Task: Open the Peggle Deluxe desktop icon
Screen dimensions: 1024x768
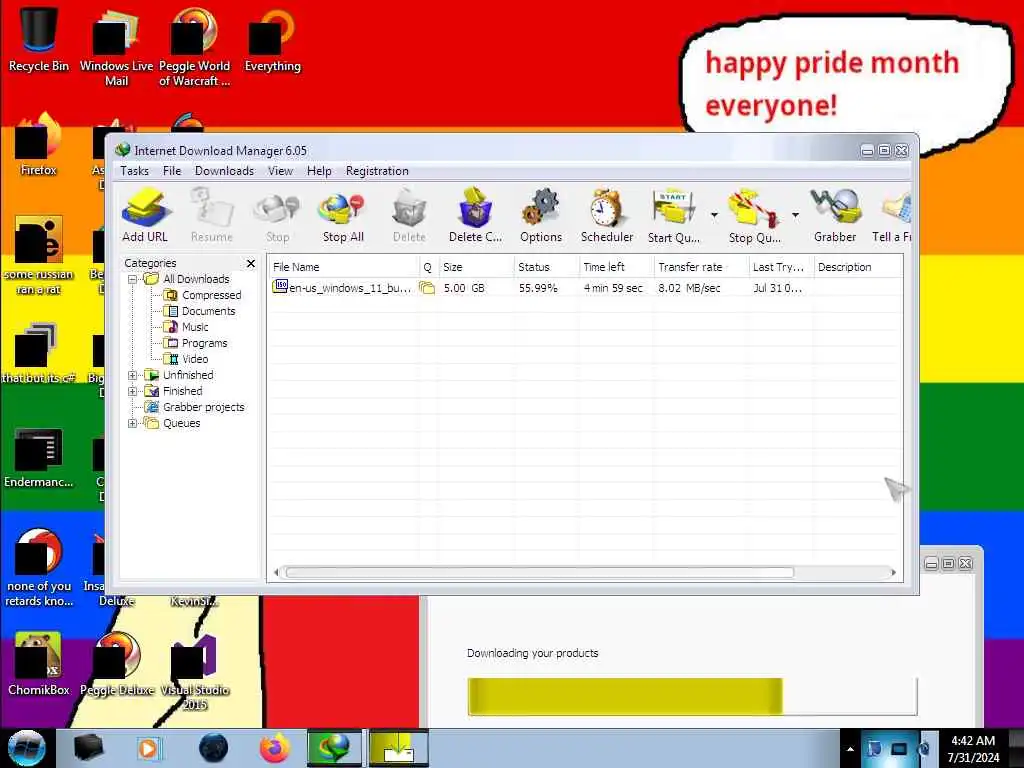Action: point(117,664)
